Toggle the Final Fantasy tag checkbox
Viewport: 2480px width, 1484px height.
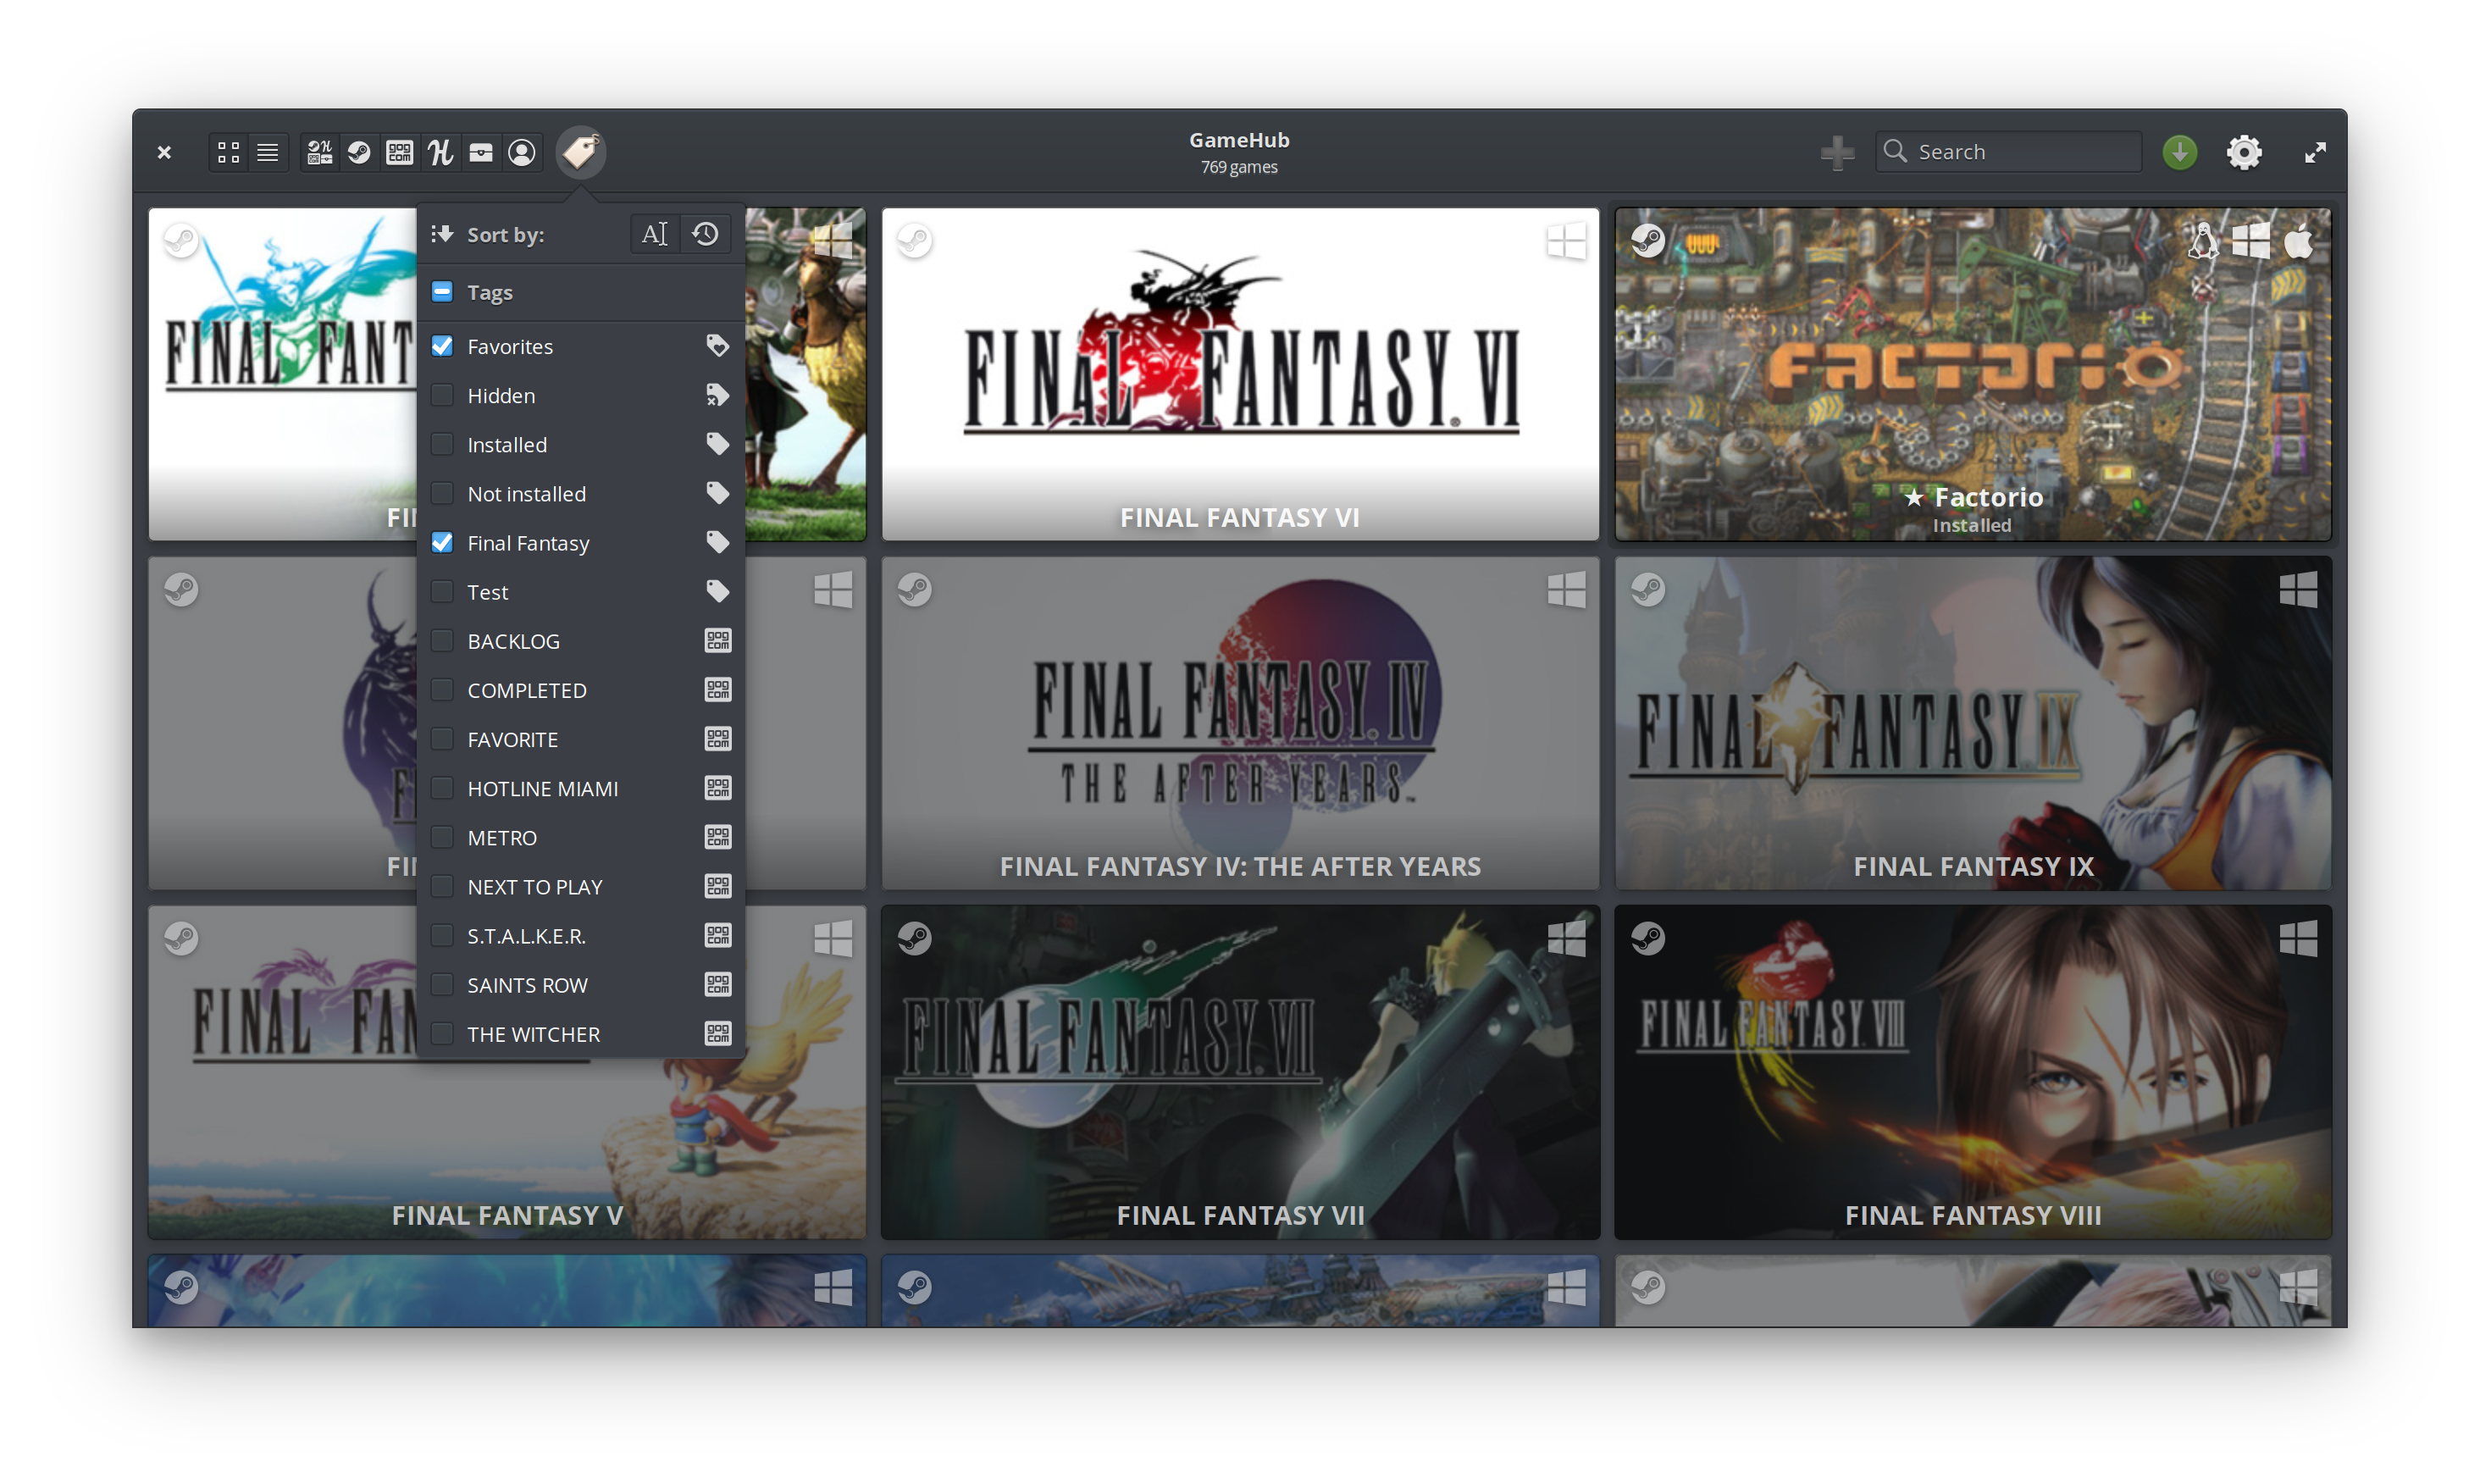coord(442,543)
